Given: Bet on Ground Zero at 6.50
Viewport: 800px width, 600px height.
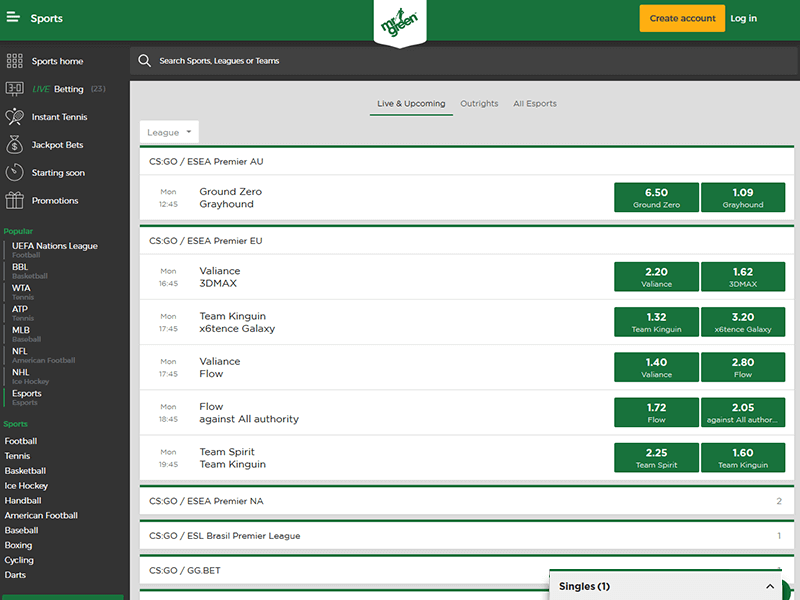Looking at the screenshot, I should click(x=656, y=197).
